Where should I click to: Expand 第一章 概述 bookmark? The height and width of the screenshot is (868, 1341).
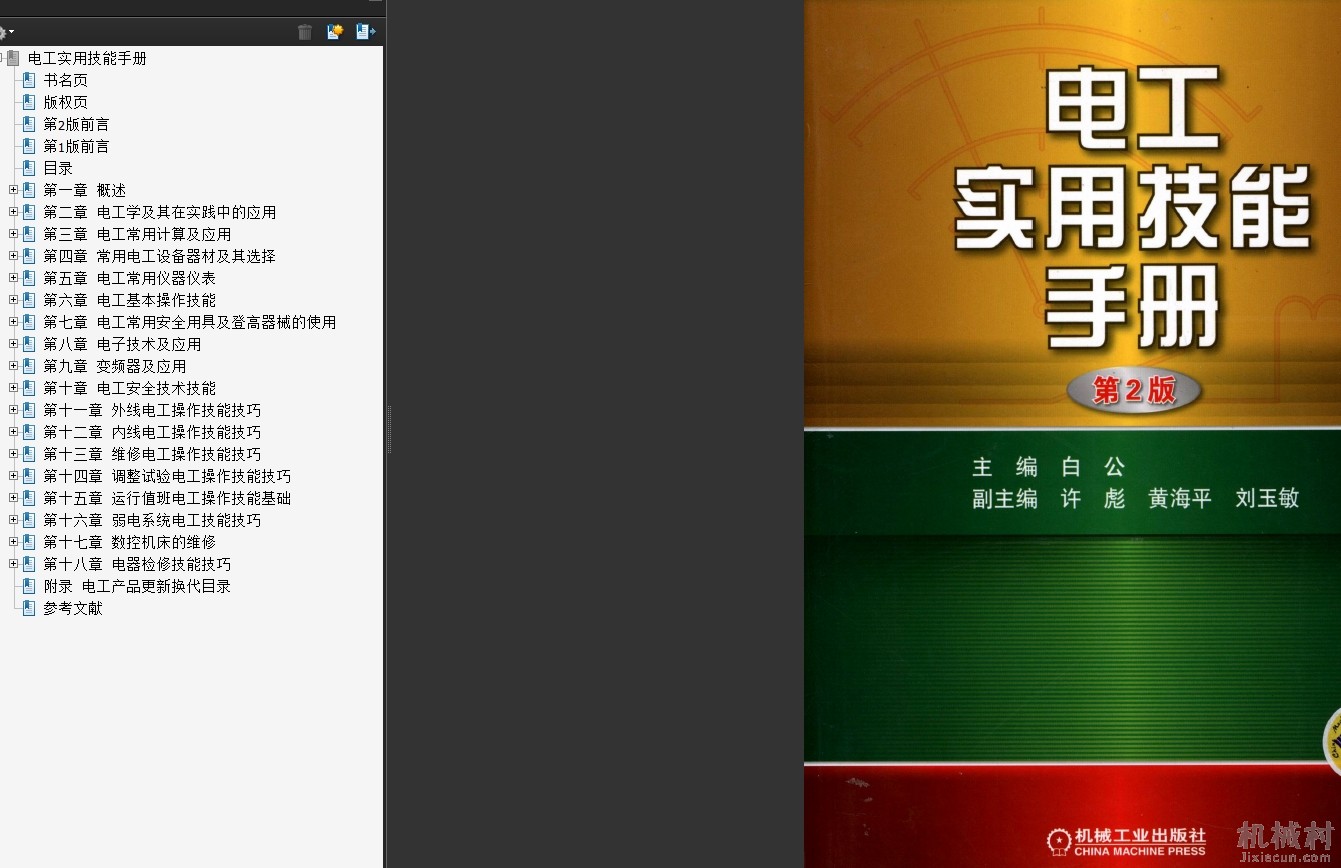[x=13, y=190]
